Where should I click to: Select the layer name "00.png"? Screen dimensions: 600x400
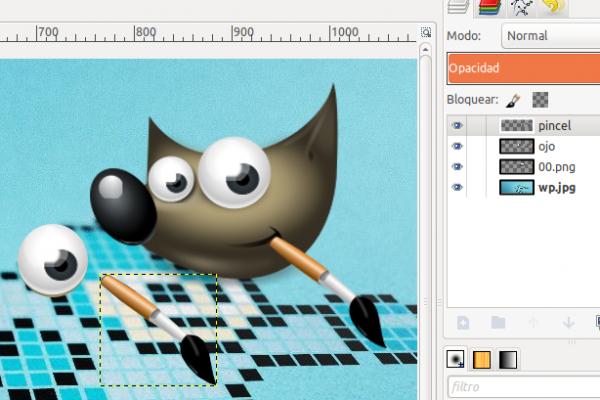557,167
